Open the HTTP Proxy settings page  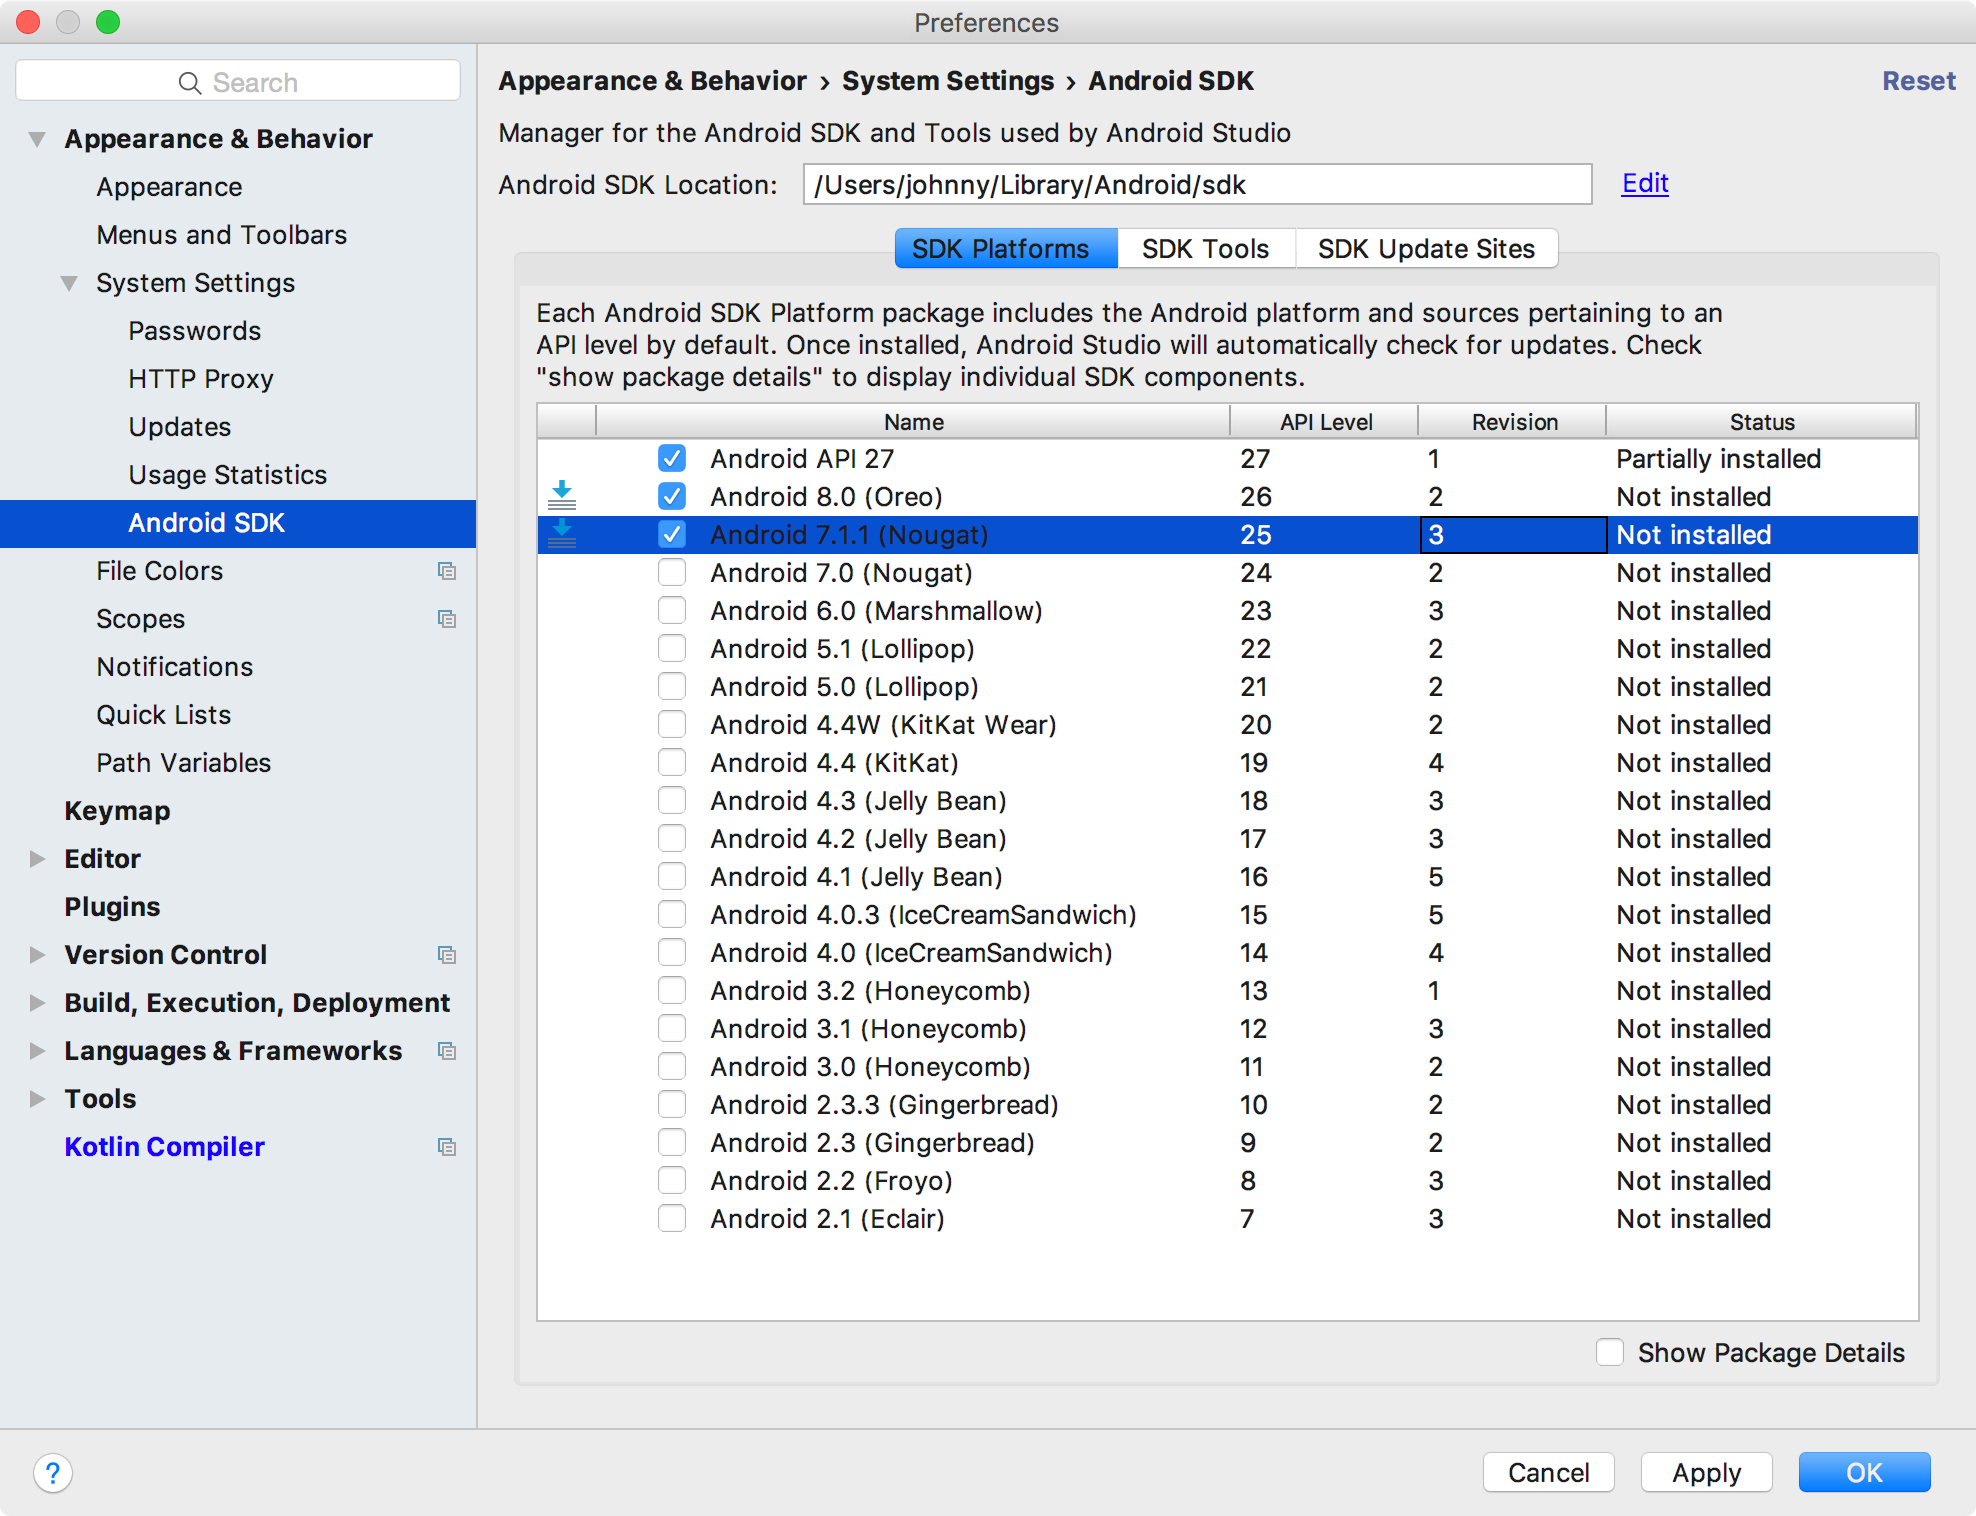click(201, 379)
